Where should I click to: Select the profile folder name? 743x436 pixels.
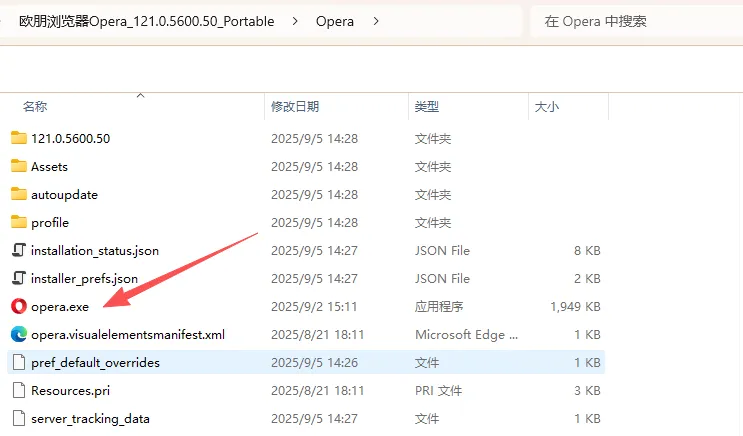click(50, 222)
